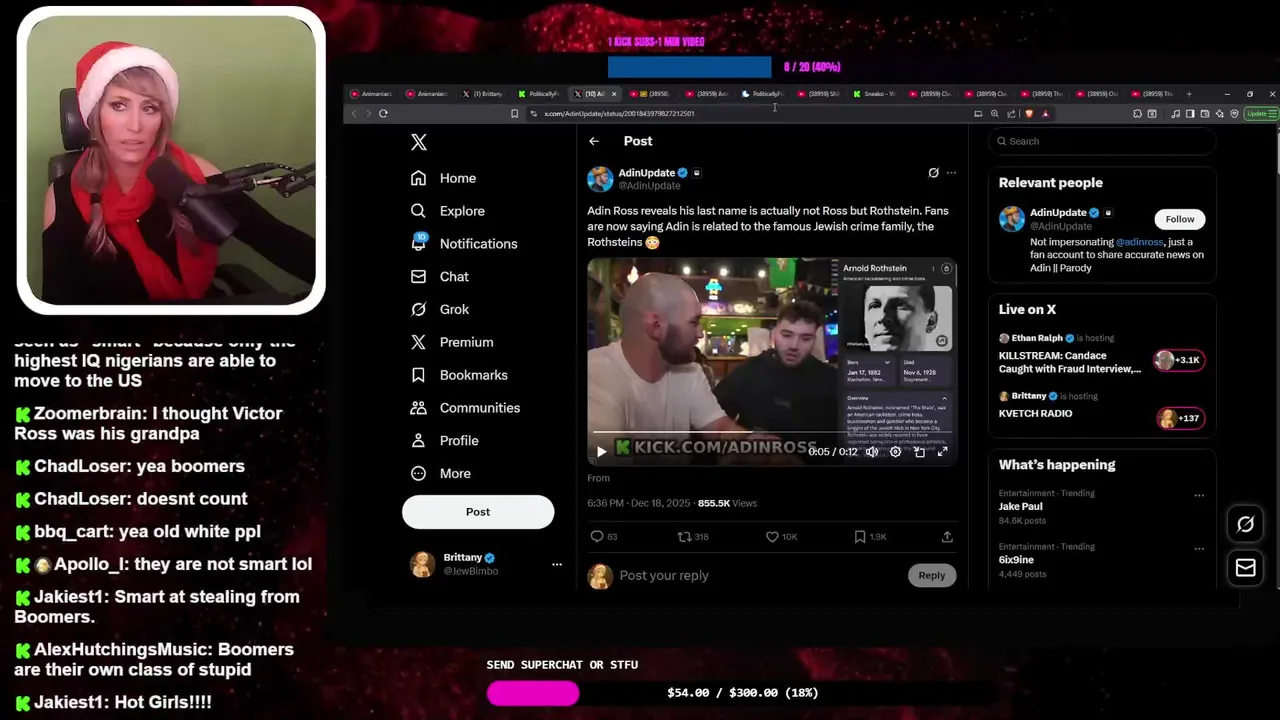Click the @adinross mention link
The width and height of the screenshot is (1280, 720).
point(1139,242)
